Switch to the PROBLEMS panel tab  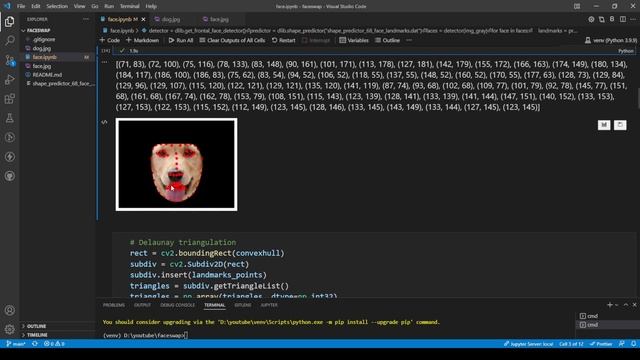coord(114,305)
